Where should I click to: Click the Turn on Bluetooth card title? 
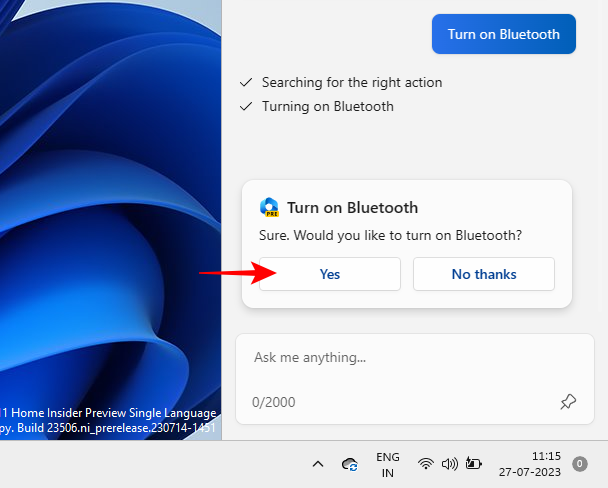coord(352,208)
